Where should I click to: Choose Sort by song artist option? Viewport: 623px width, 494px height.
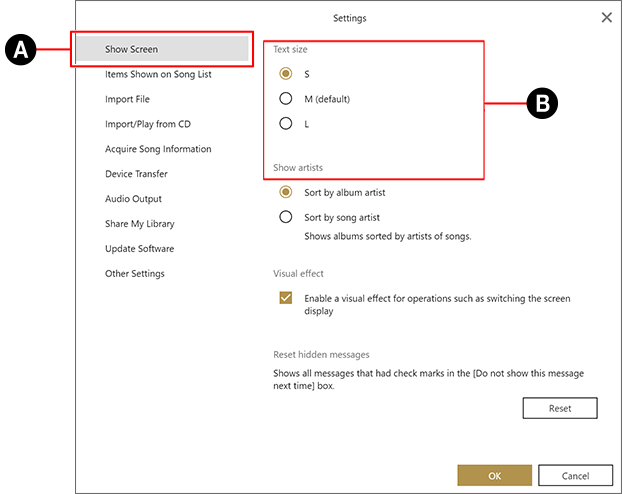(286, 217)
